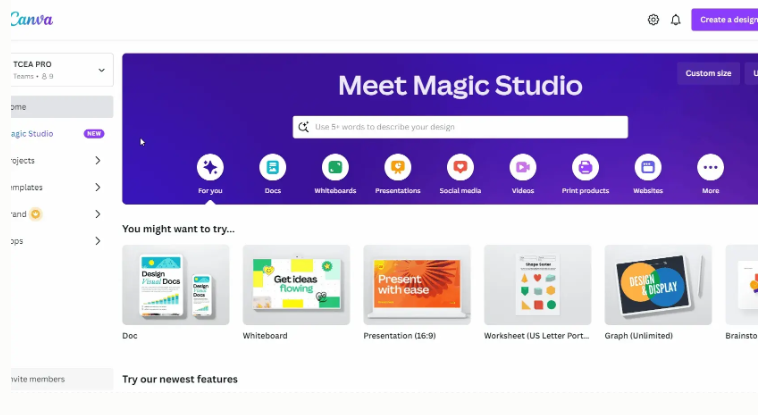Click the Websites category icon
Viewport: 758px width, 415px height.
(648, 167)
